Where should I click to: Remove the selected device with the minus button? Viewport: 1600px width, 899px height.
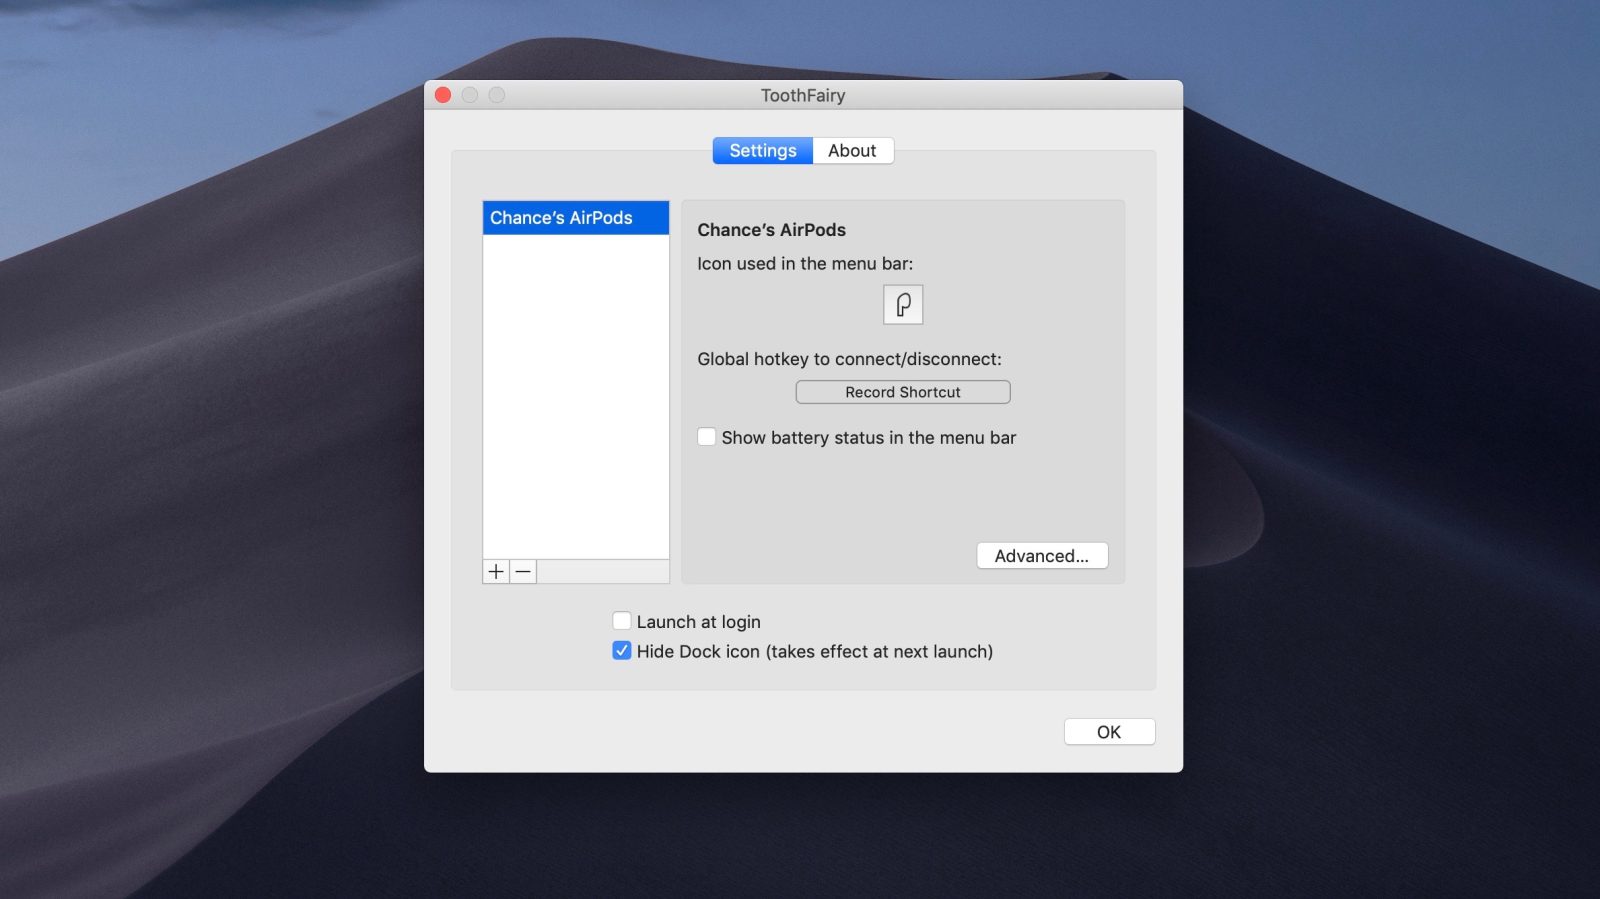tap(523, 571)
